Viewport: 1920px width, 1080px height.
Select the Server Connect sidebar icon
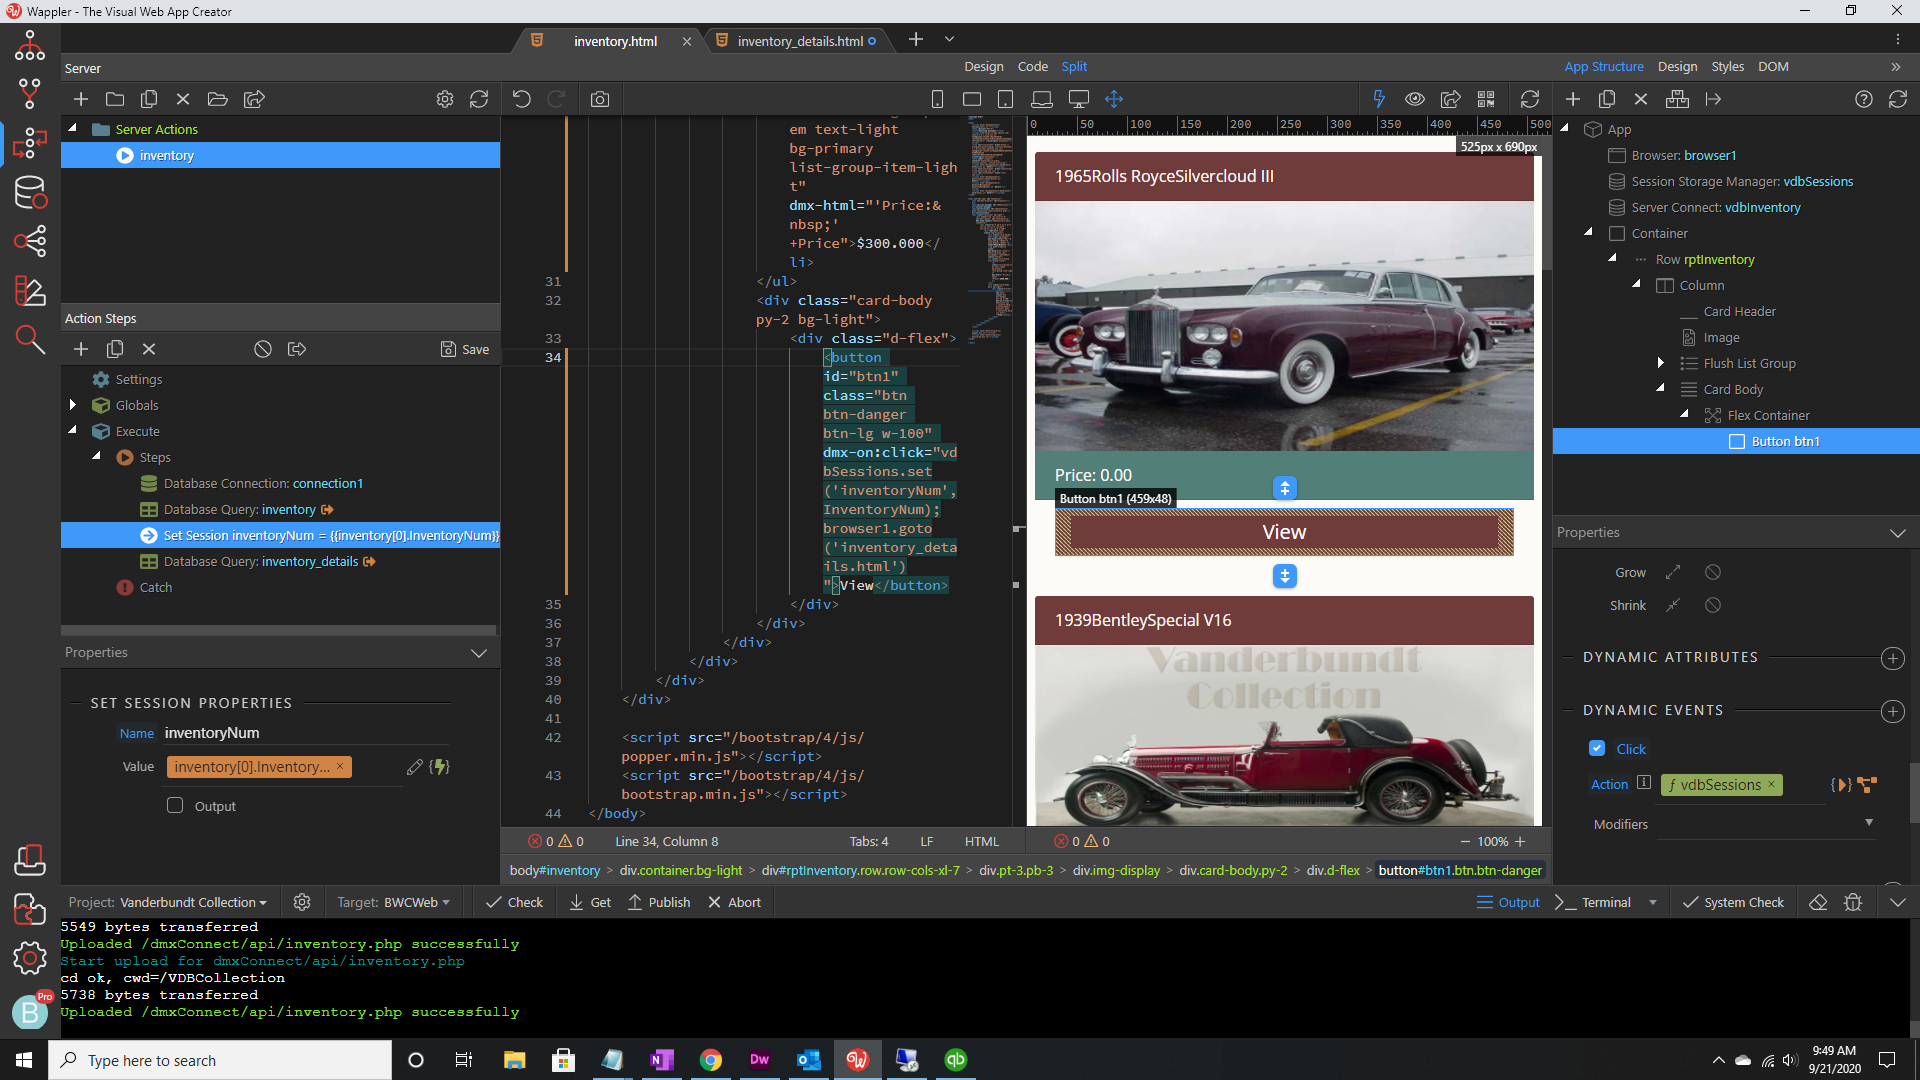pos(29,143)
